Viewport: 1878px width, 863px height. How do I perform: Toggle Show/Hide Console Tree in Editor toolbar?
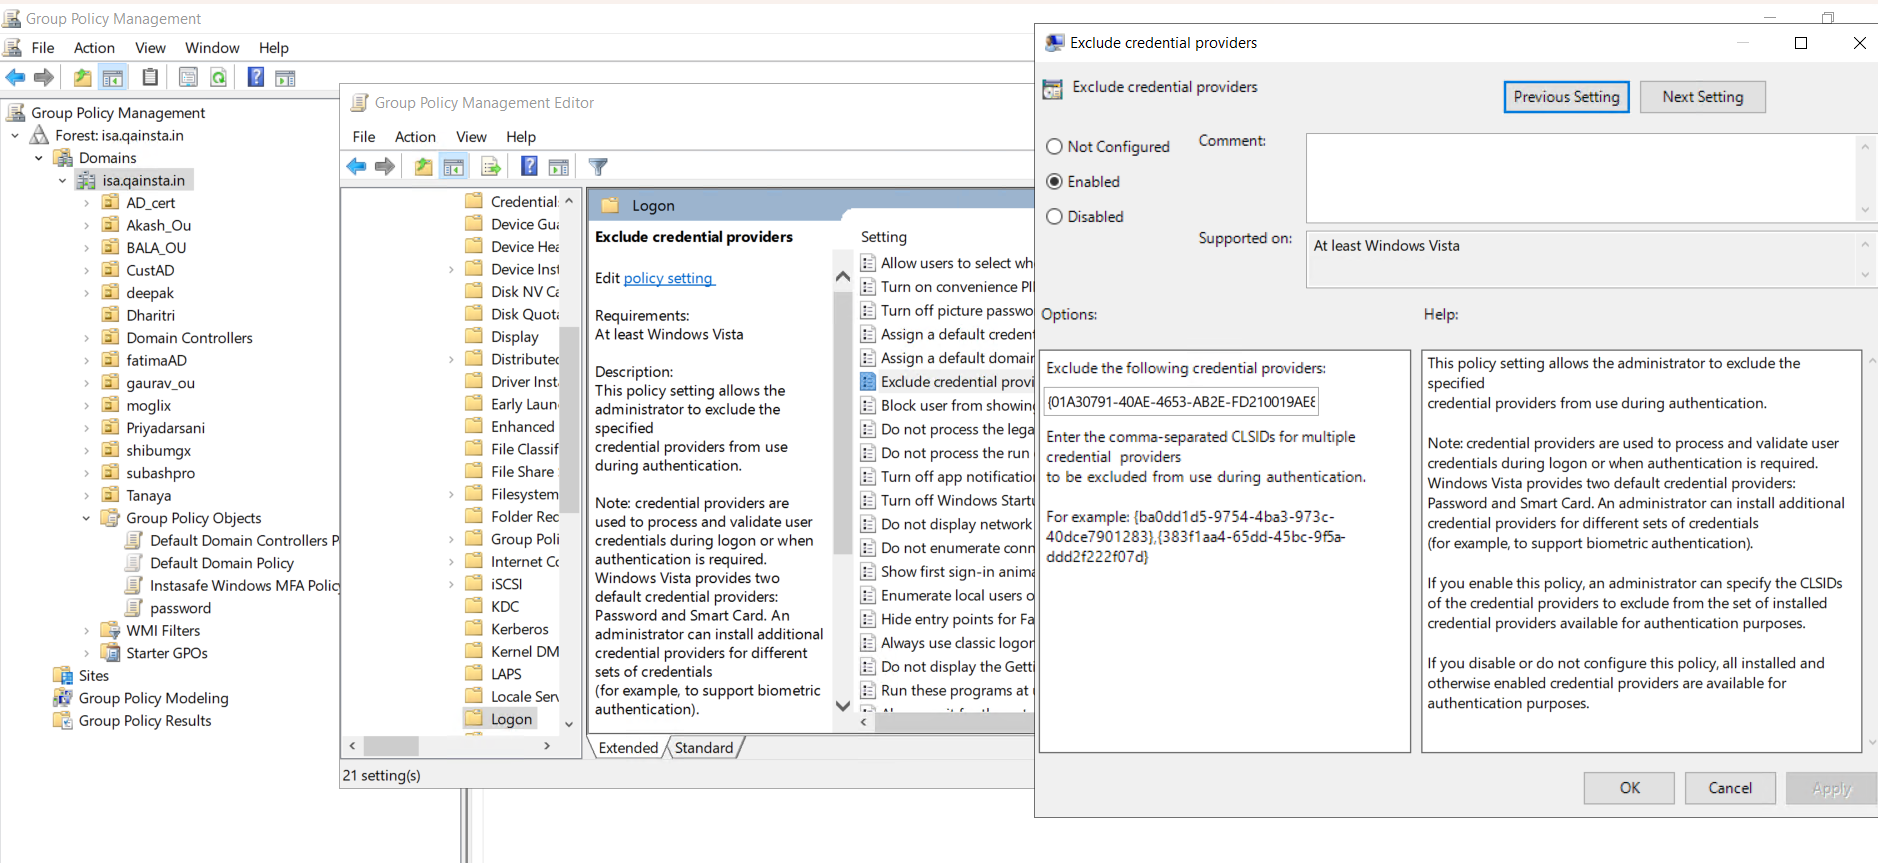pos(454,166)
